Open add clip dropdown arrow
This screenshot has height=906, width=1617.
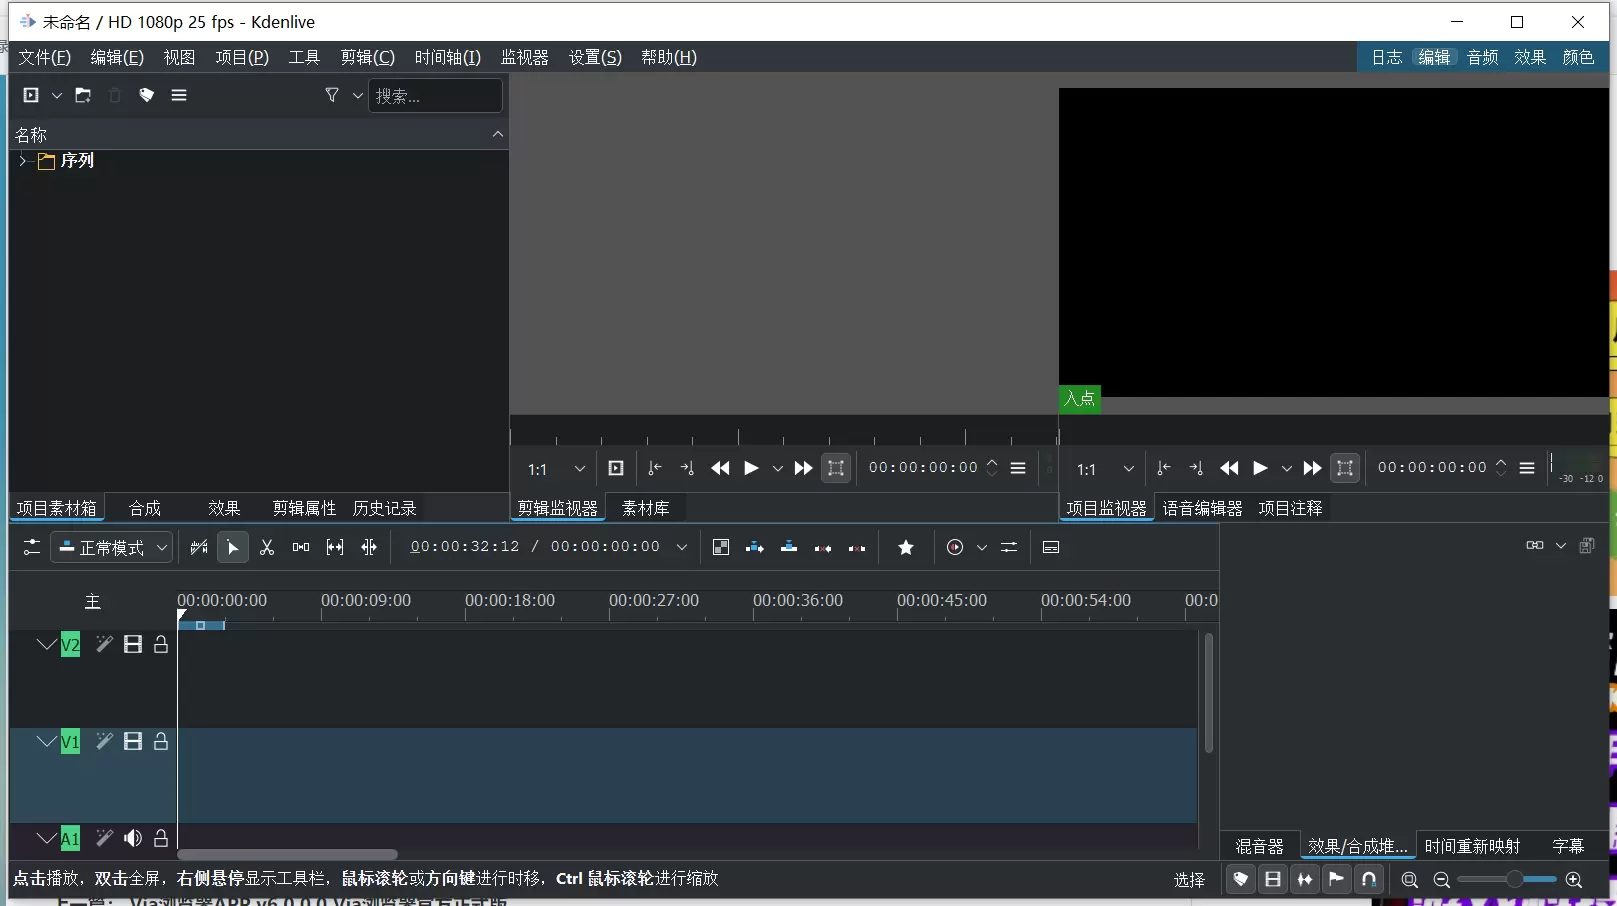(57, 95)
